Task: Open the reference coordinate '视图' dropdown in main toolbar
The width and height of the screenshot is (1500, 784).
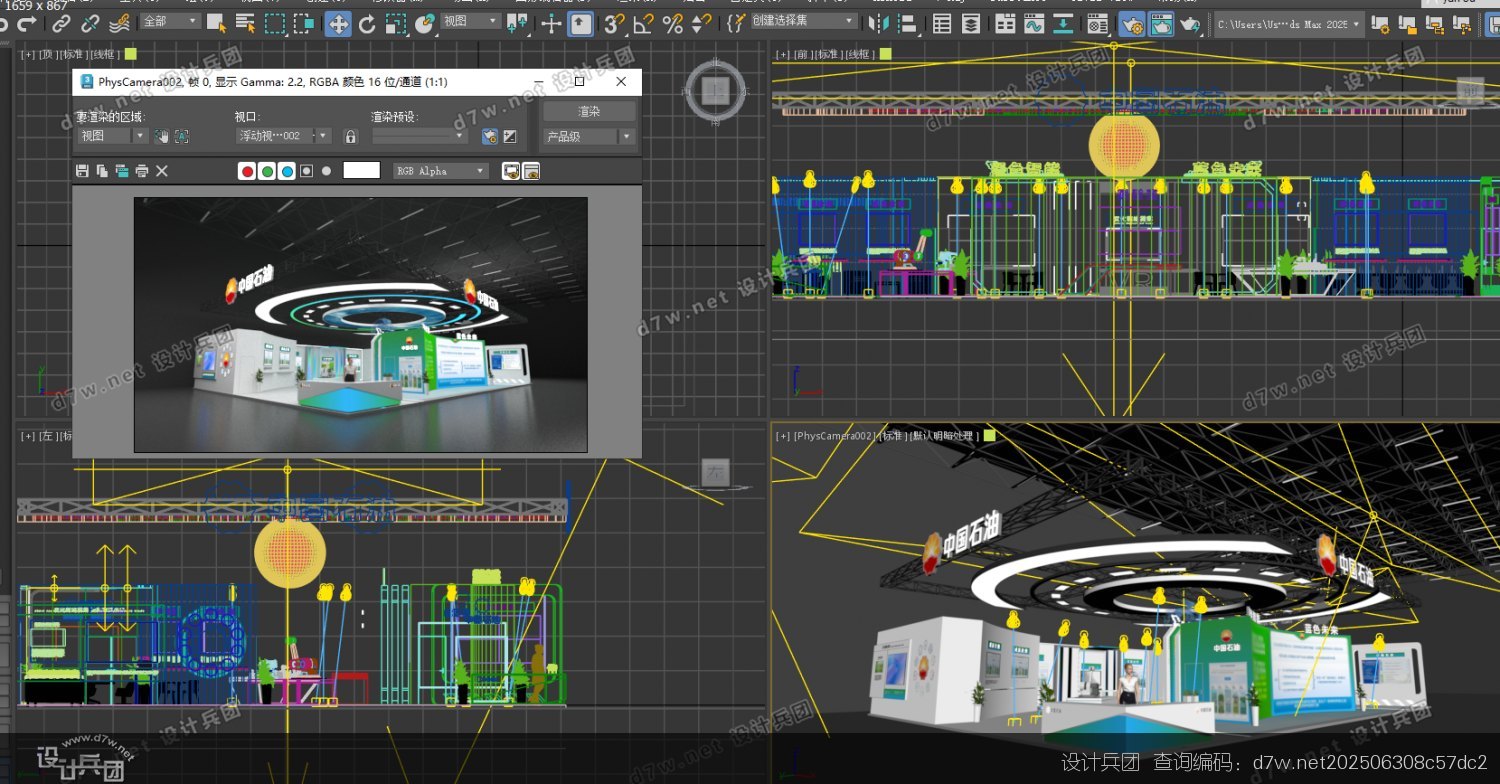Action: [470, 21]
